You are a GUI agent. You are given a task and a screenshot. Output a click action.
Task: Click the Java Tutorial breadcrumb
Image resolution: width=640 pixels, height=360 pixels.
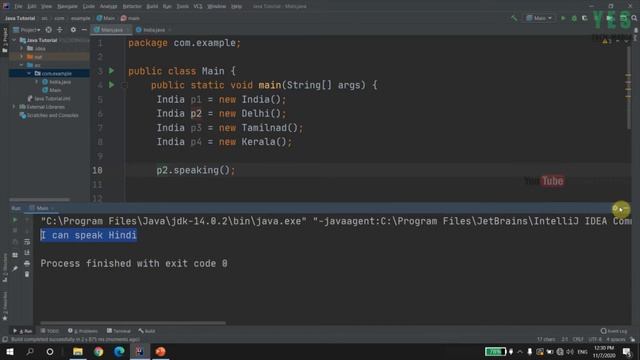coord(20,18)
